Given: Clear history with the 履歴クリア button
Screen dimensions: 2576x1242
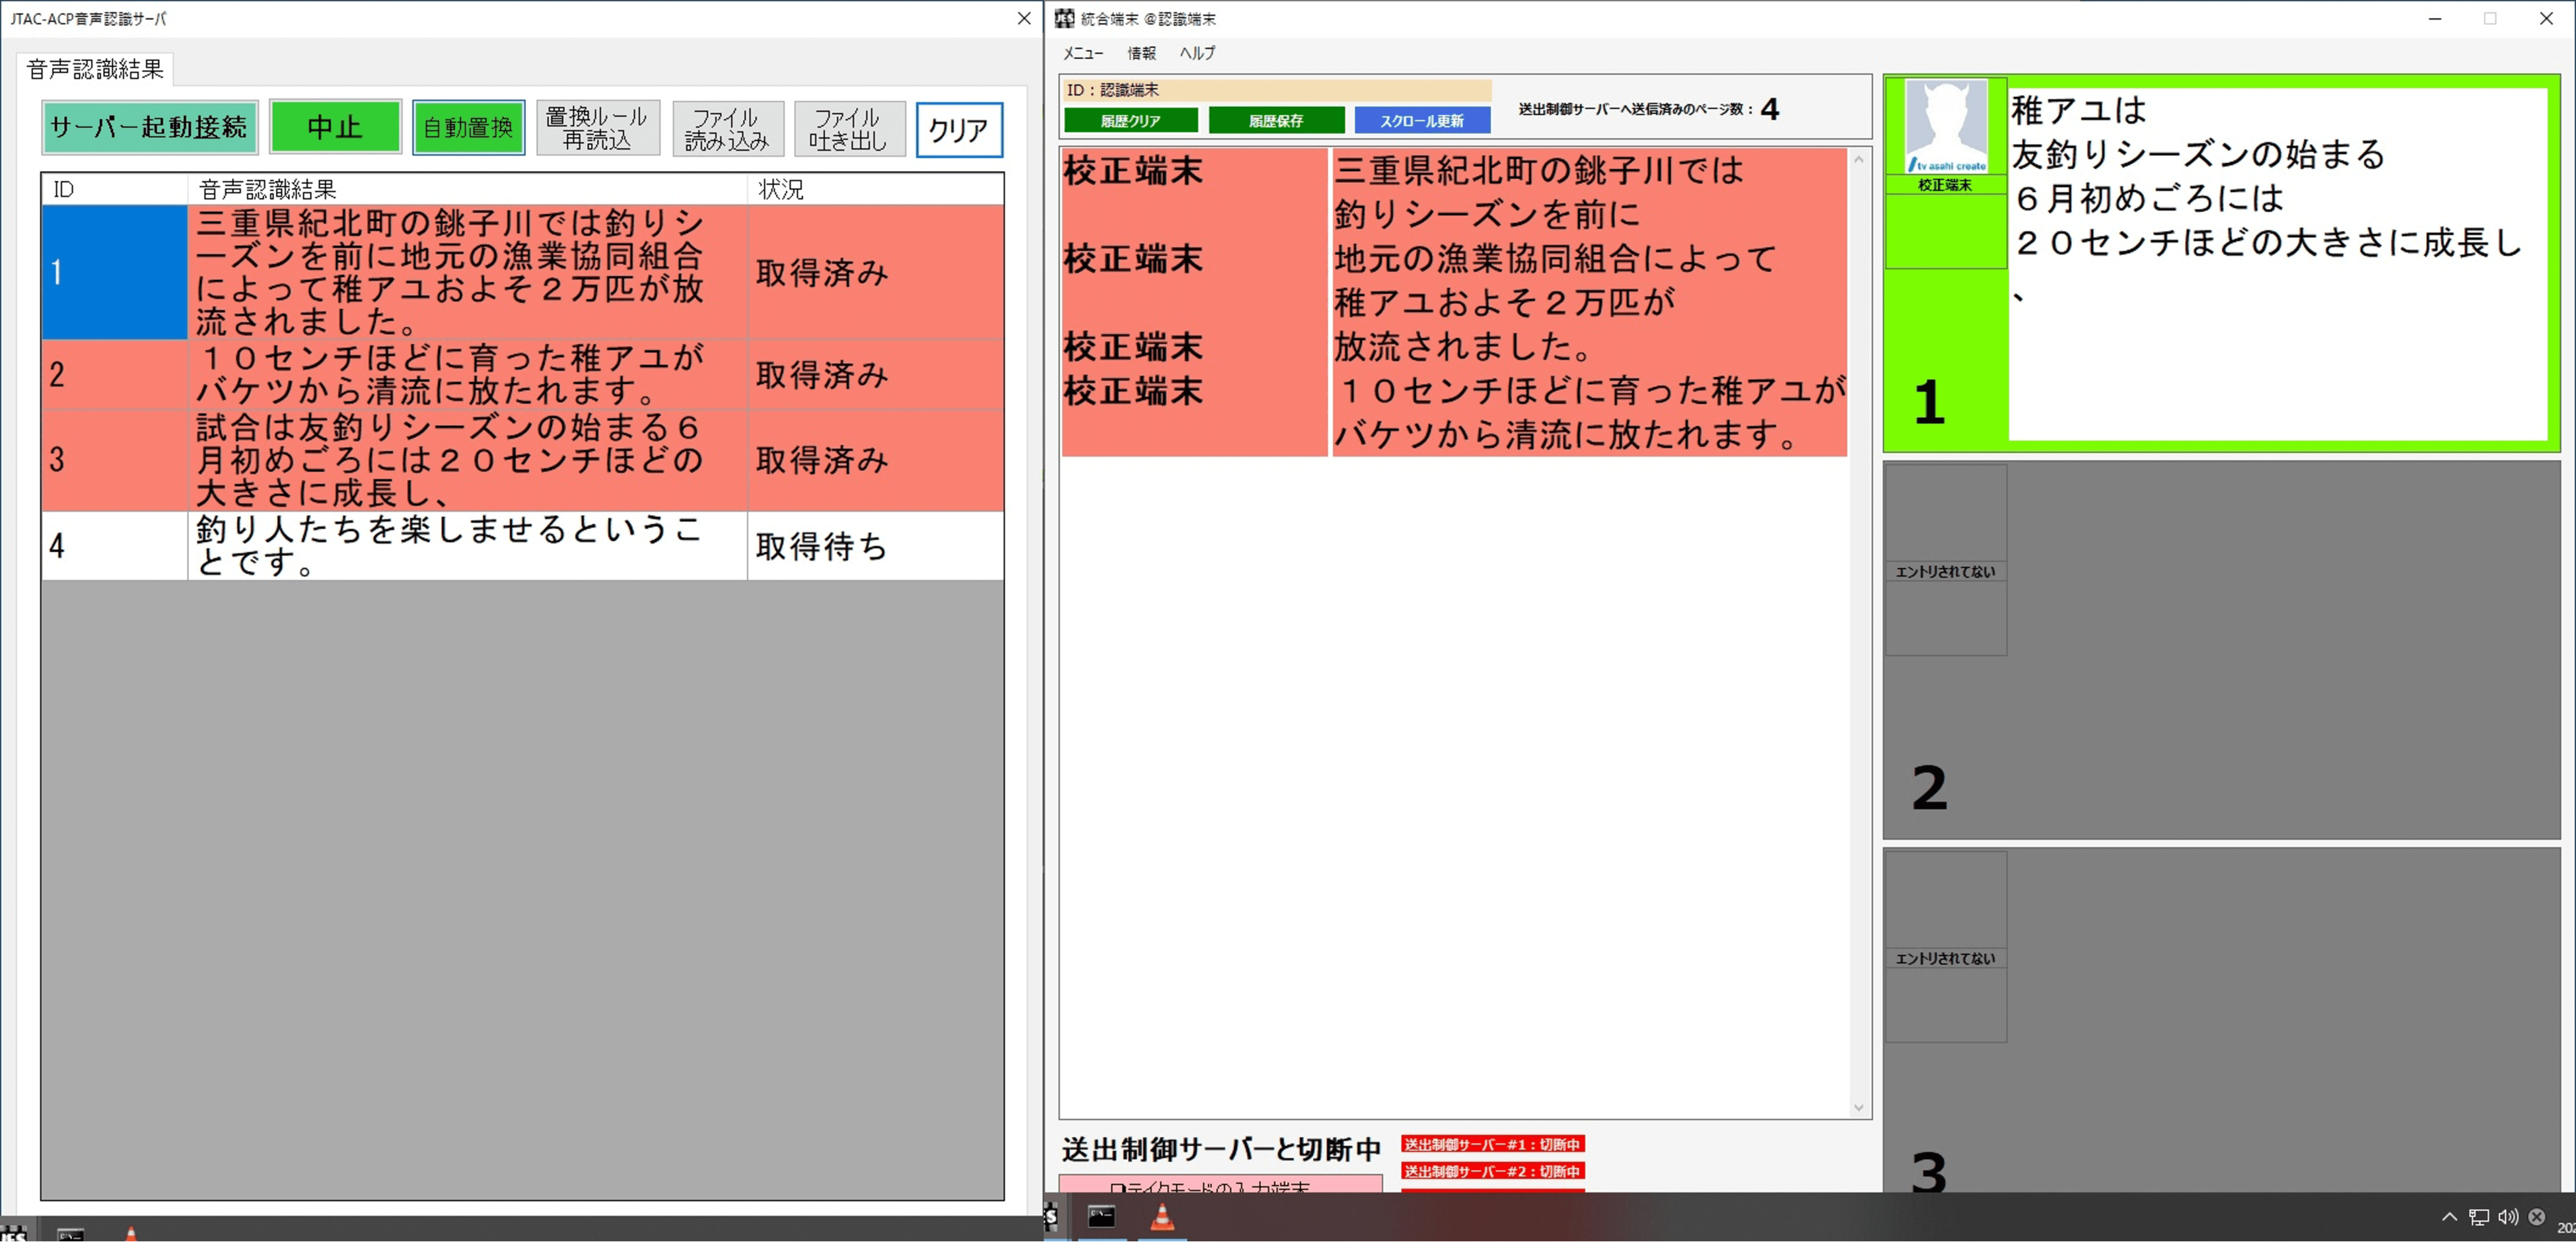Looking at the screenshot, I should pyautogui.click(x=1131, y=120).
